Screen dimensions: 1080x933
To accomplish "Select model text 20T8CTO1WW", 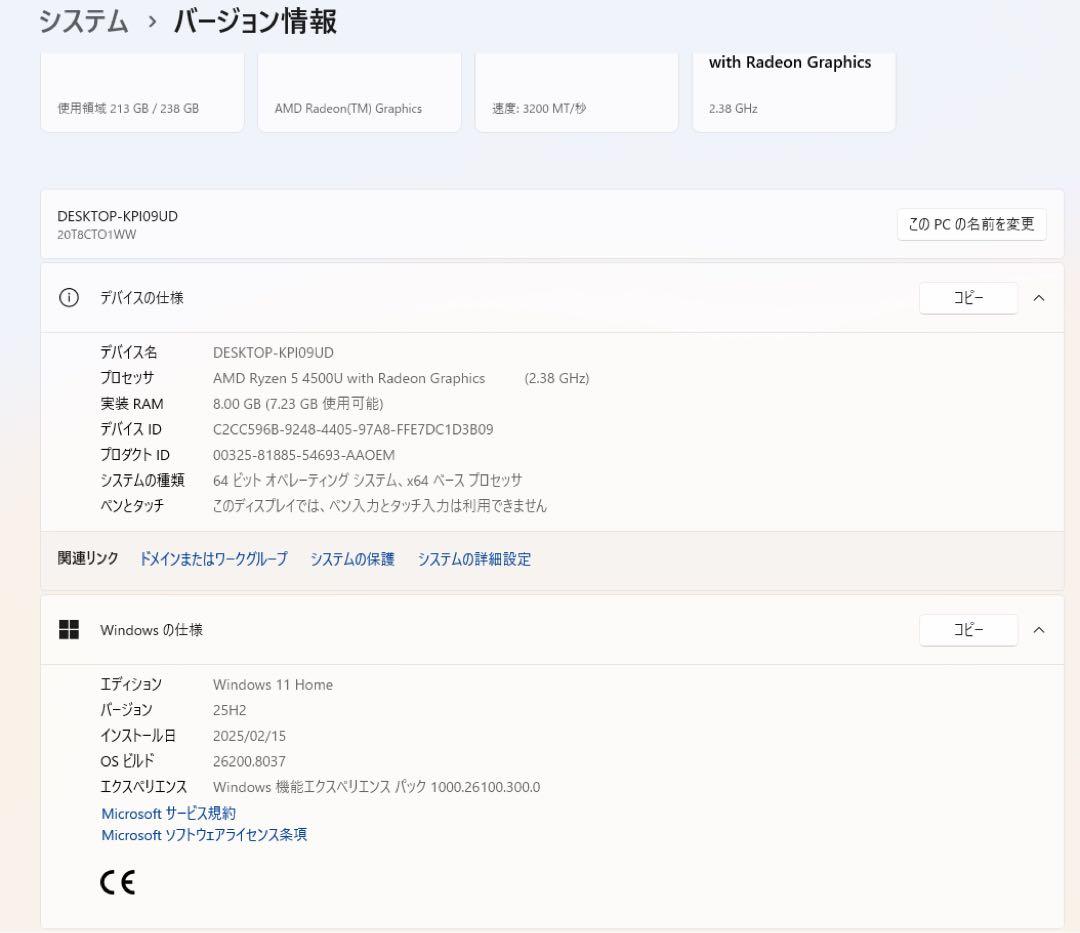I will [96, 235].
